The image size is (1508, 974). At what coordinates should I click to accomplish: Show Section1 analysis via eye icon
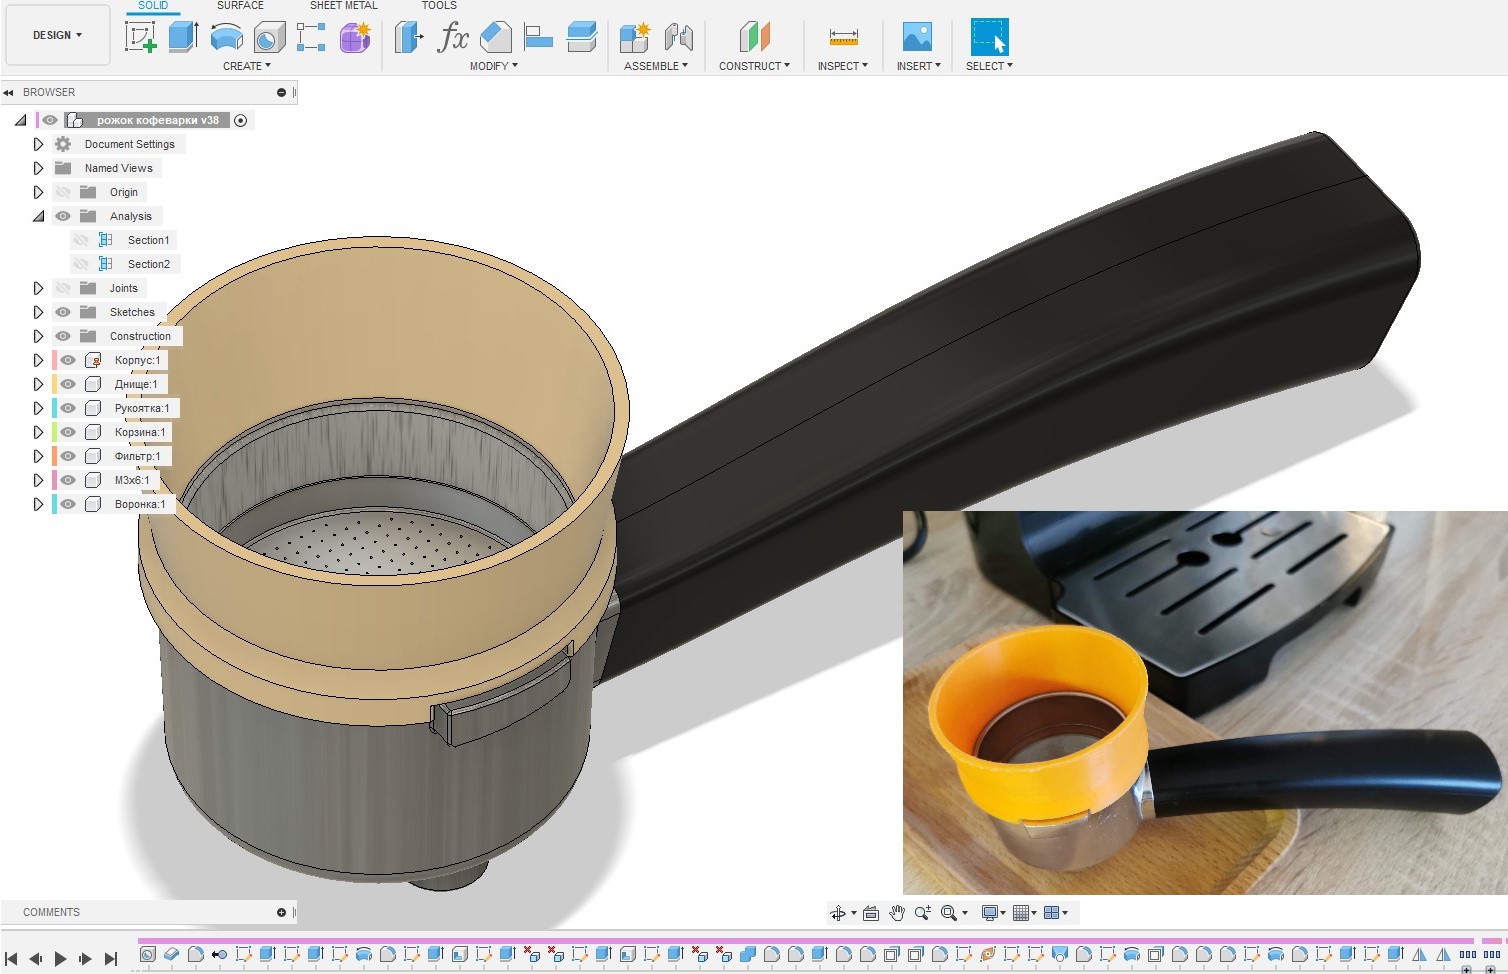(81, 240)
